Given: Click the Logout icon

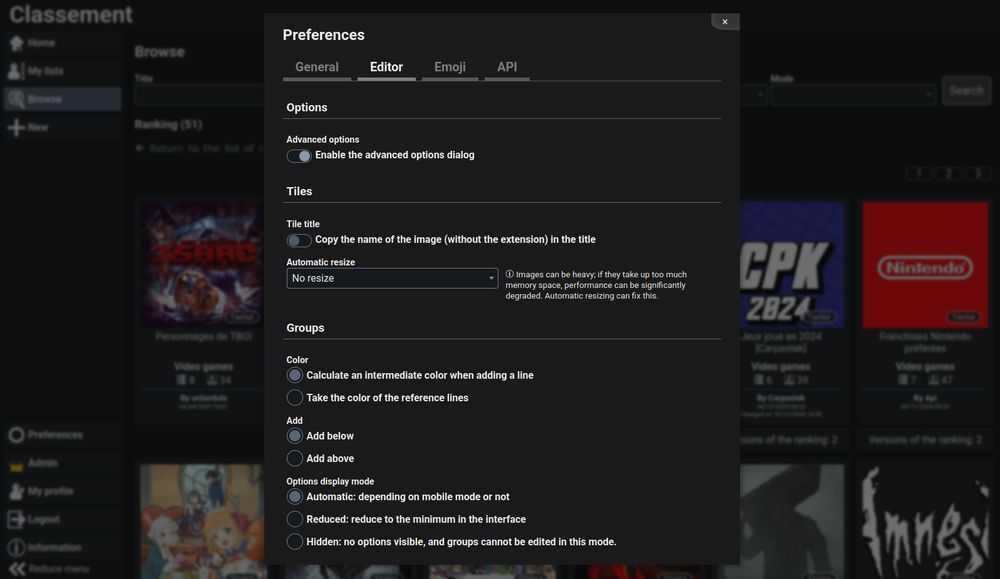Looking at the screenshot, I should coord(17,519).
